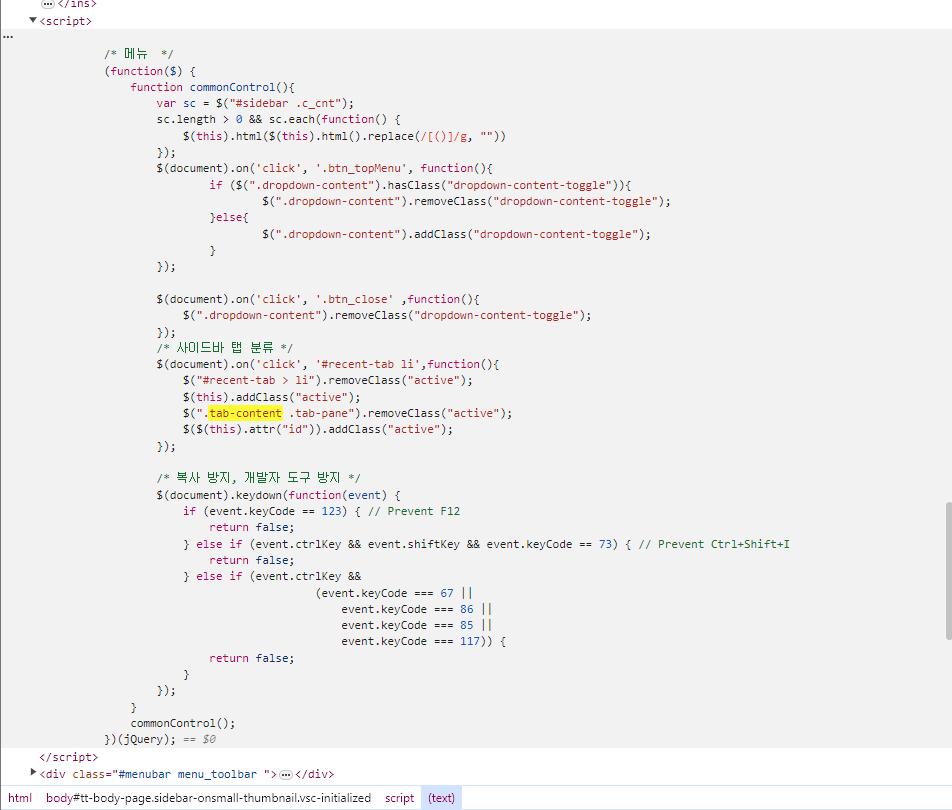Click '$("#recent-tab > li").removeClass' line

click(x=328, y=380)
